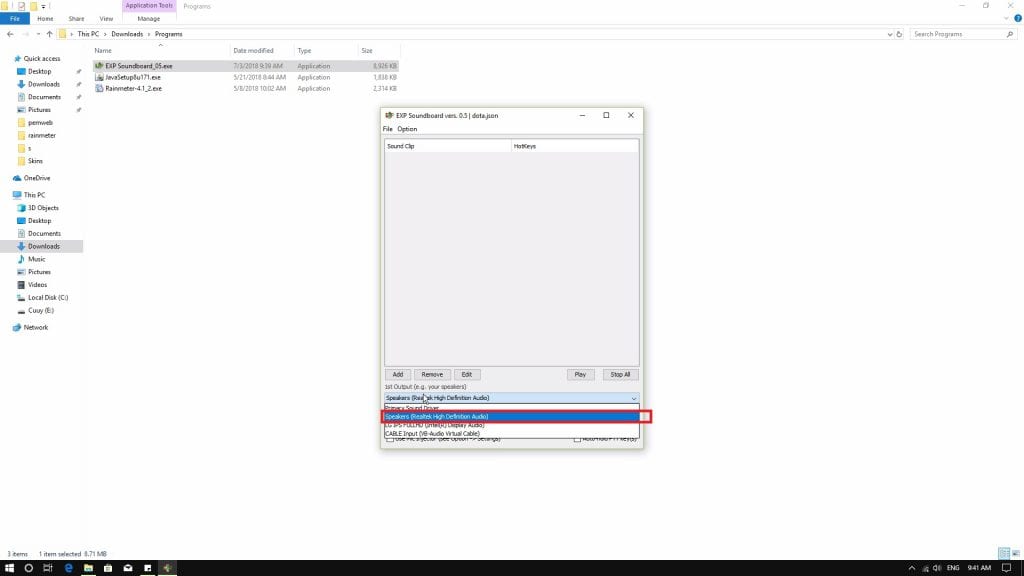Screen dimensions: 1024x576
Task: Click the Add button in soundboard
Action: (398, 375)
